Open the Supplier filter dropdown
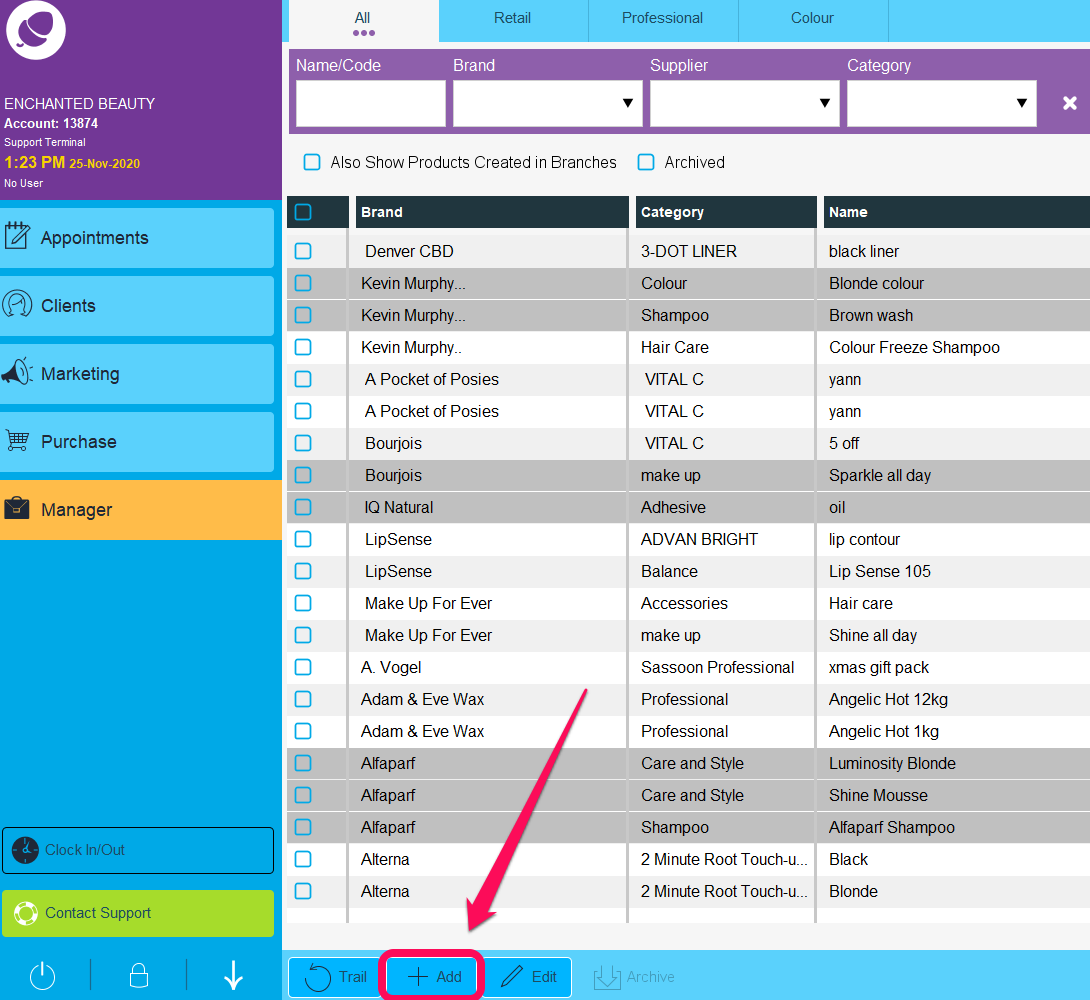The width and height of the screenshot is (1090, 1000). tap(744, 103)
